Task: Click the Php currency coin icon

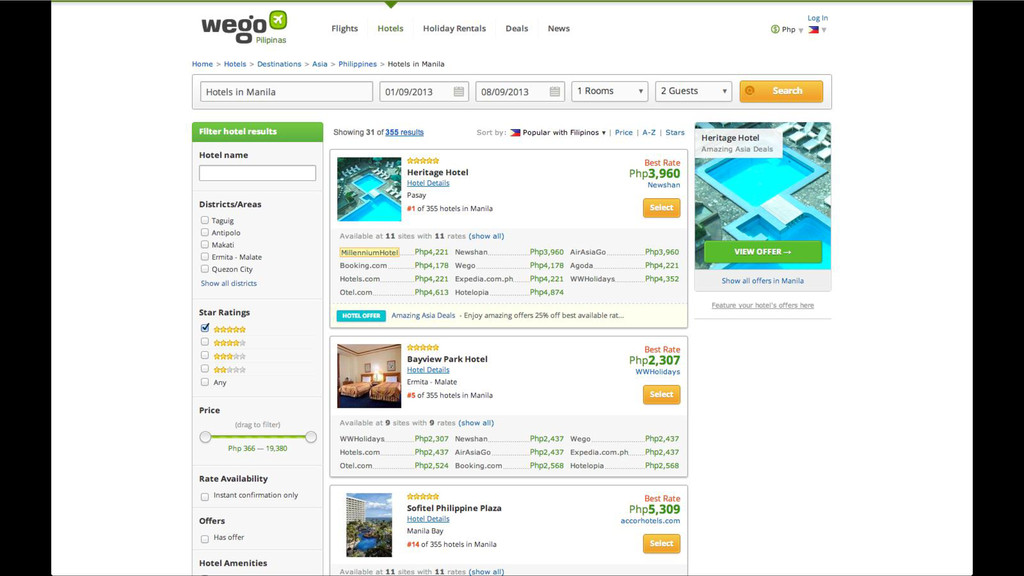Action: [775, 29]
